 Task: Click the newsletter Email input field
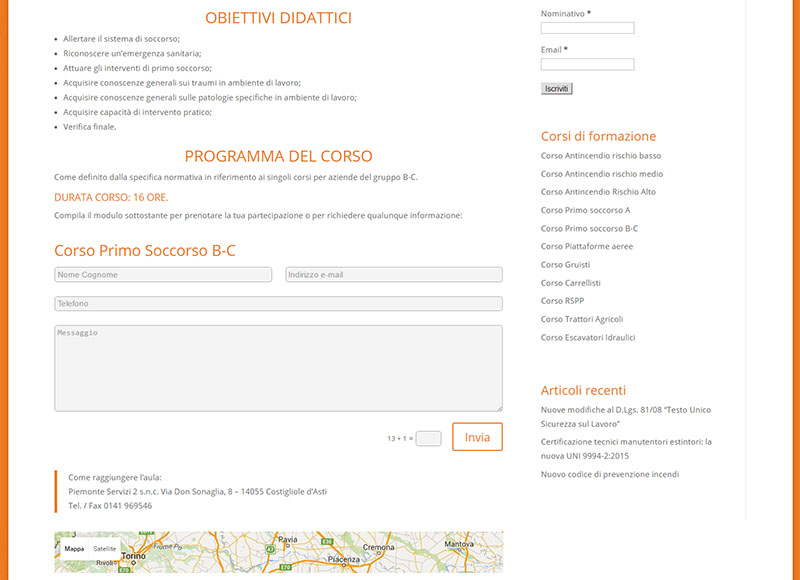coord(587,64)
